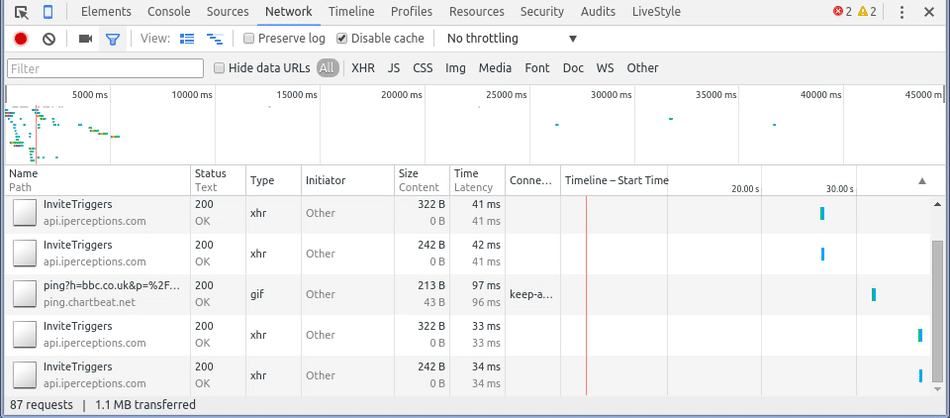Open the Console tab
Viewport: 950px width, 418px height.
tap(169, 12)
